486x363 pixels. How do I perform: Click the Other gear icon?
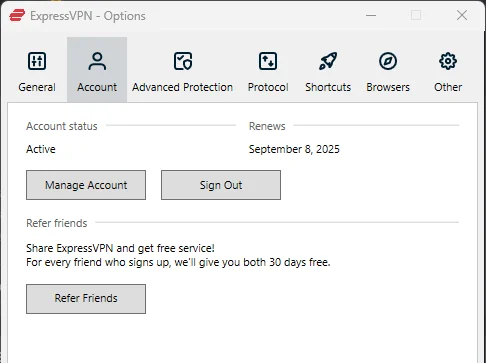(448, 61)
